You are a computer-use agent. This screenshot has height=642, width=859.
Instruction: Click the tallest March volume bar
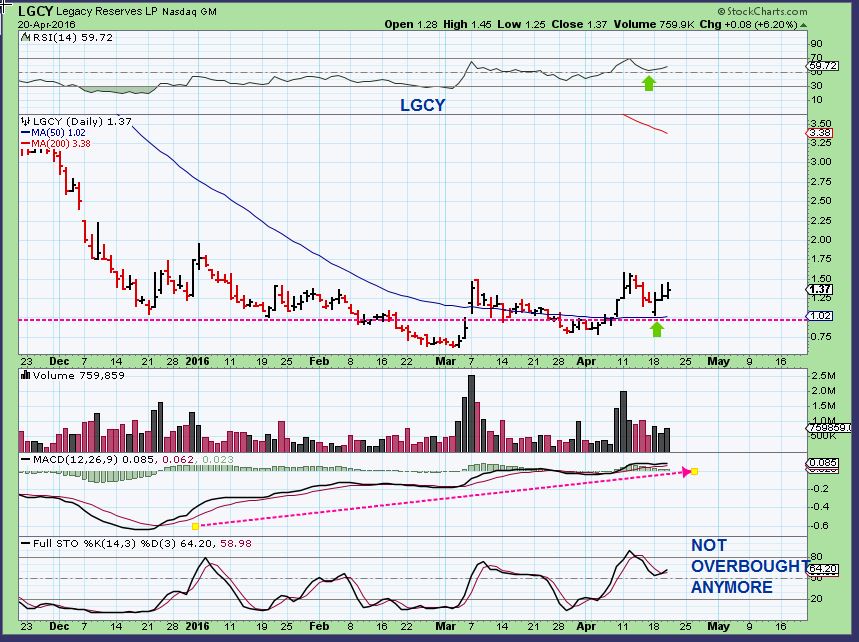point(472,414)
